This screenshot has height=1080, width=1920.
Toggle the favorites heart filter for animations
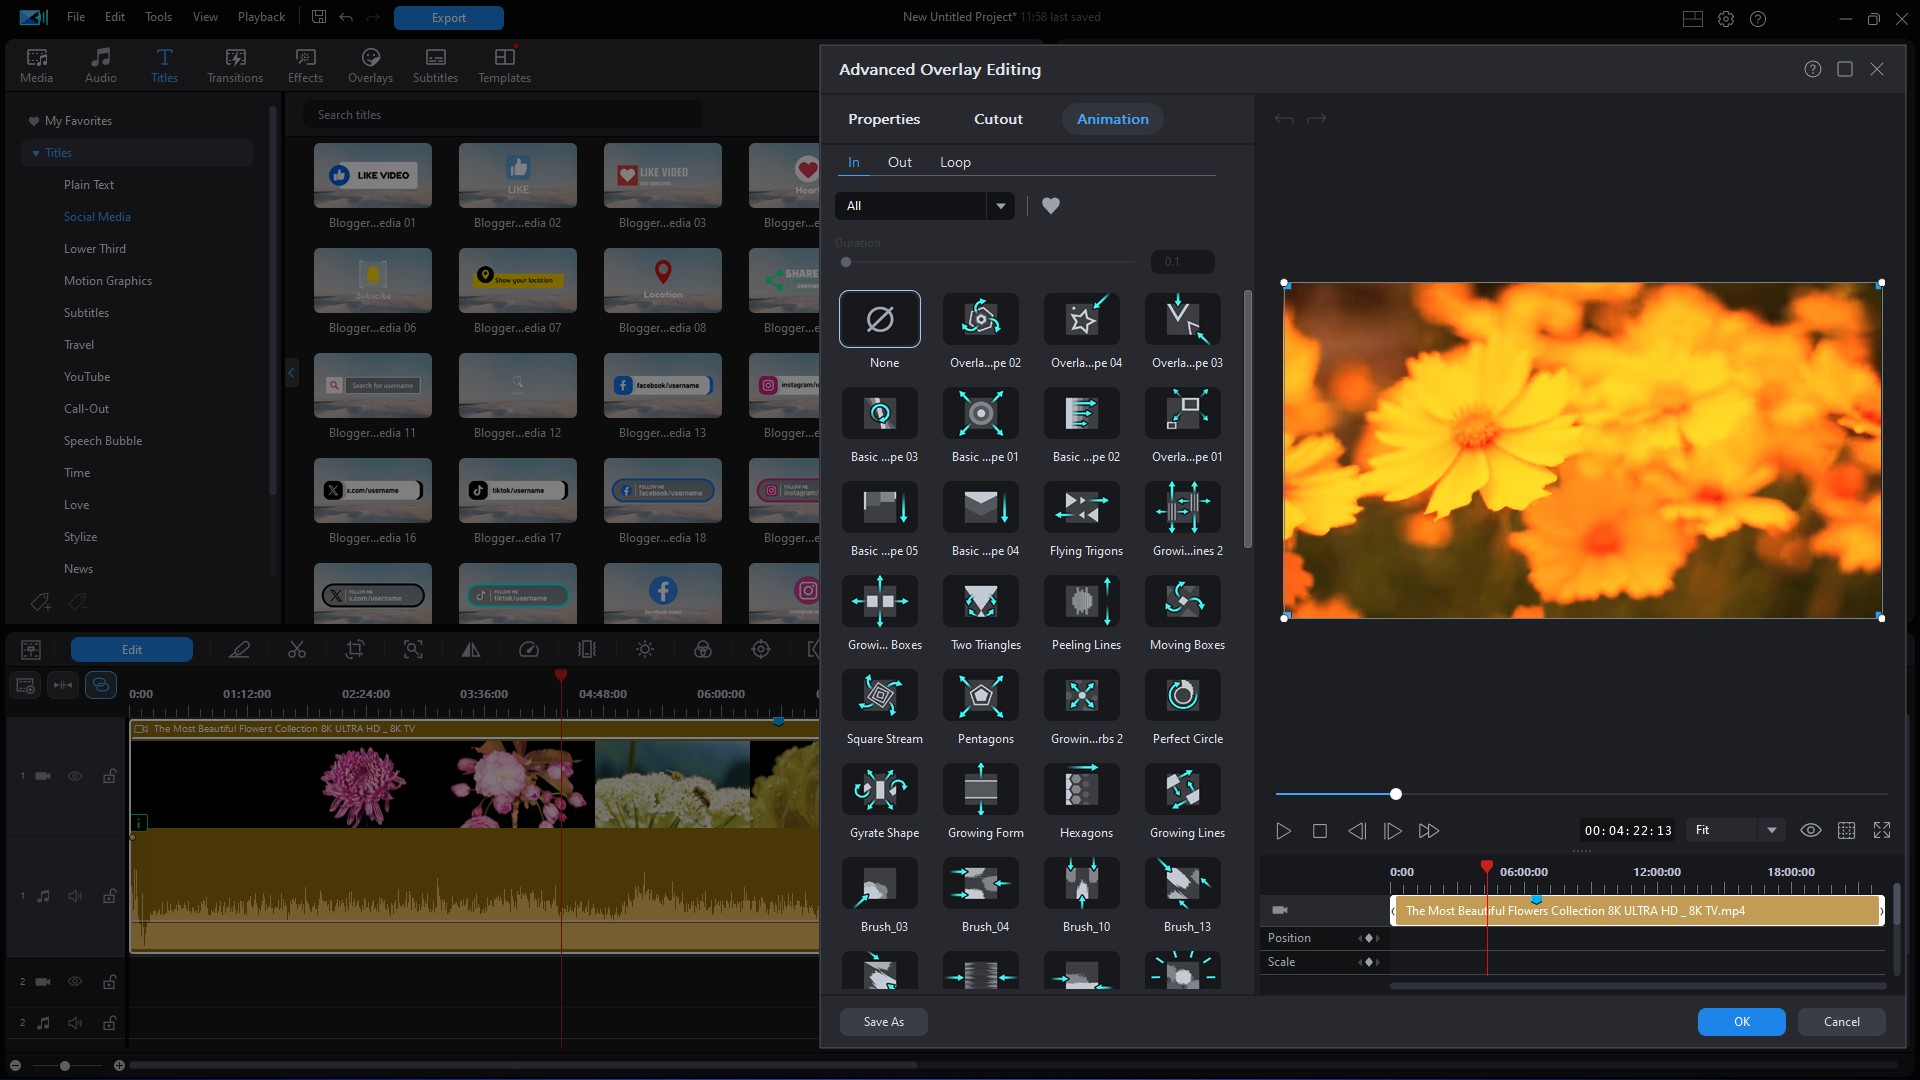tap(1051, 206)
